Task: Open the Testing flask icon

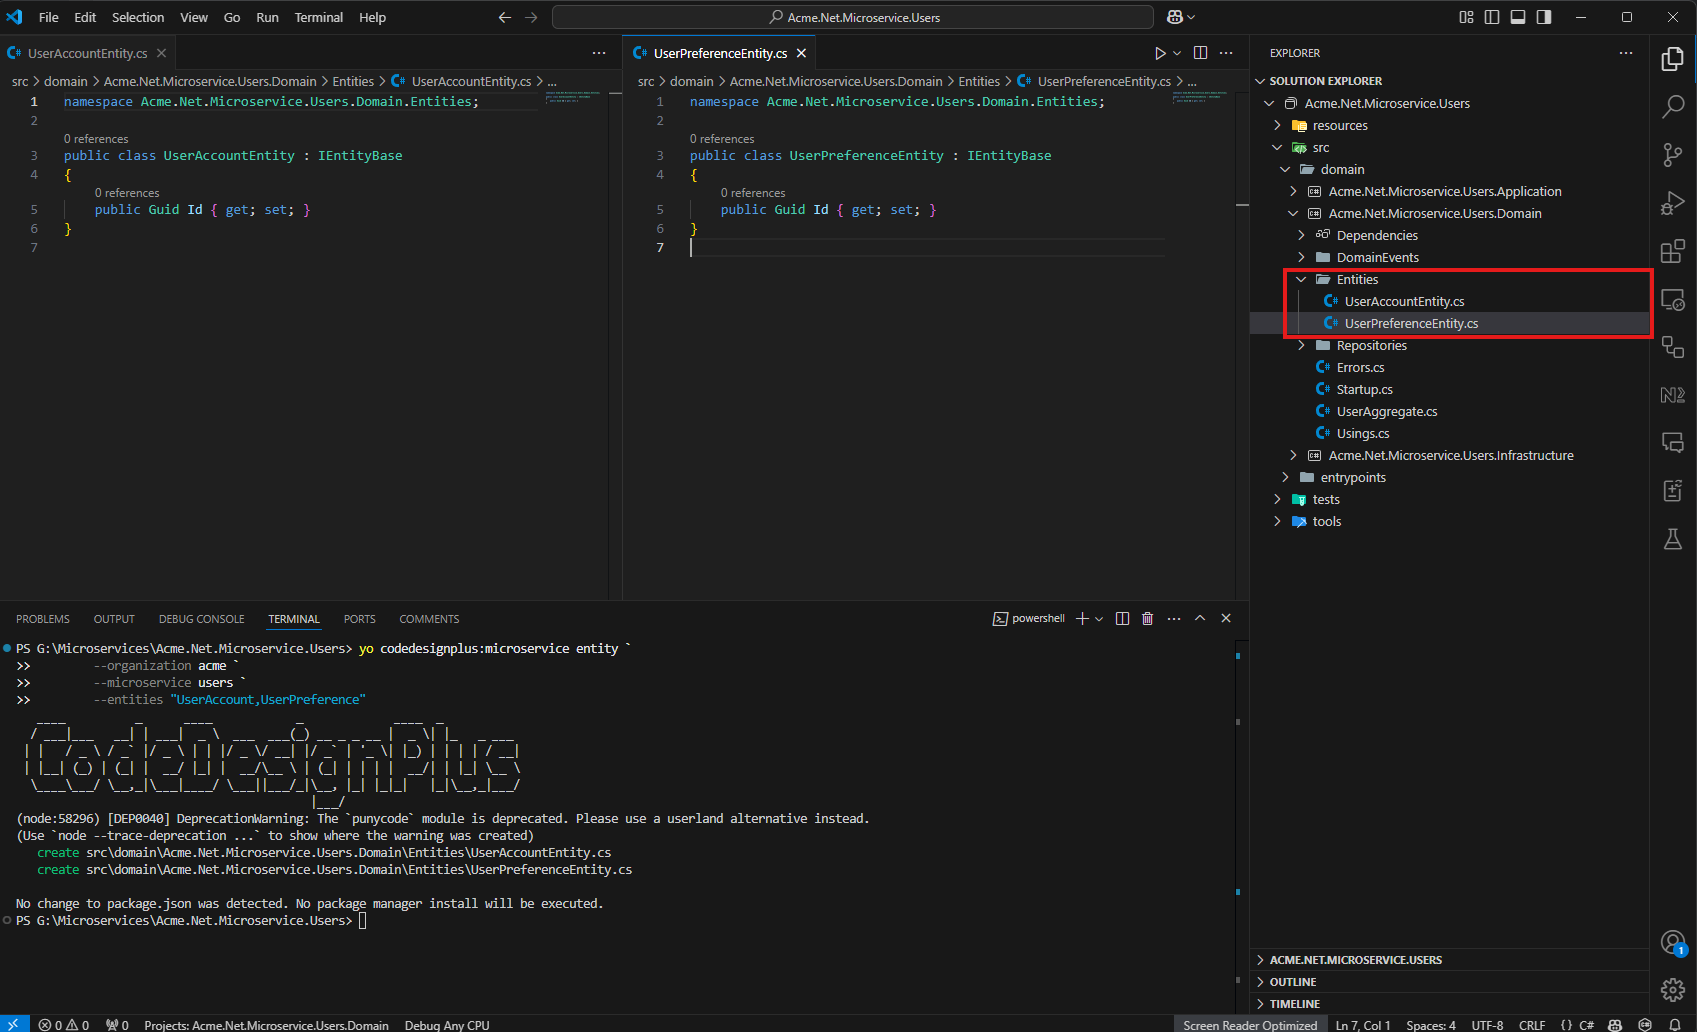Action: (1672, 539)
